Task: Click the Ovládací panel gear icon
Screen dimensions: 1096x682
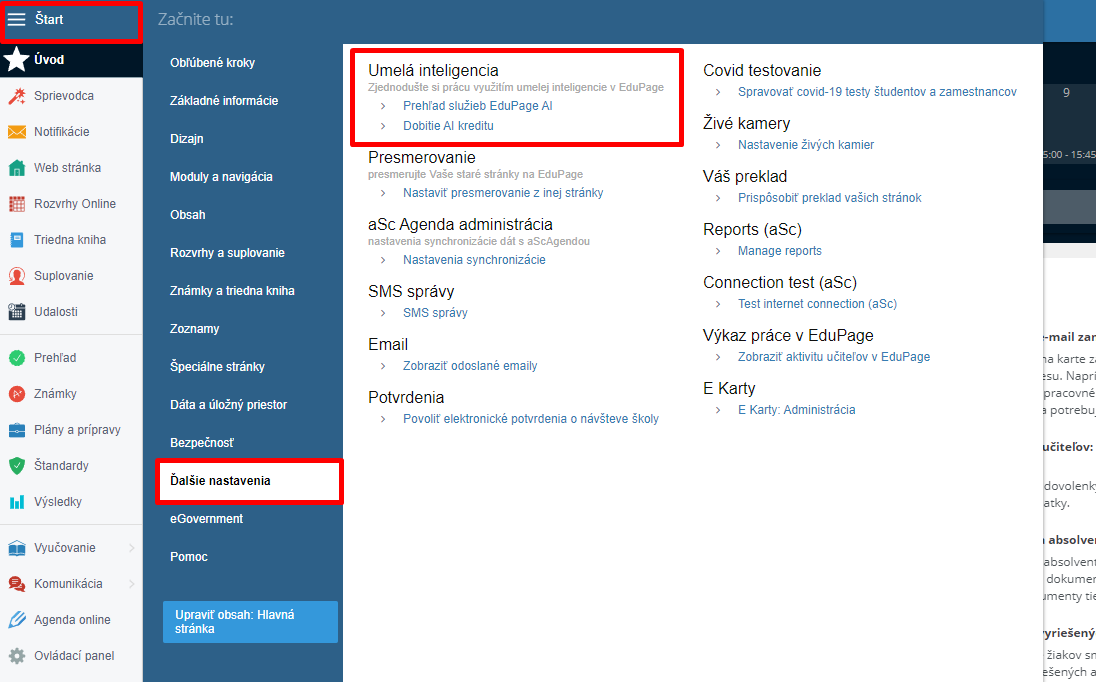Action: coord(17,656)
